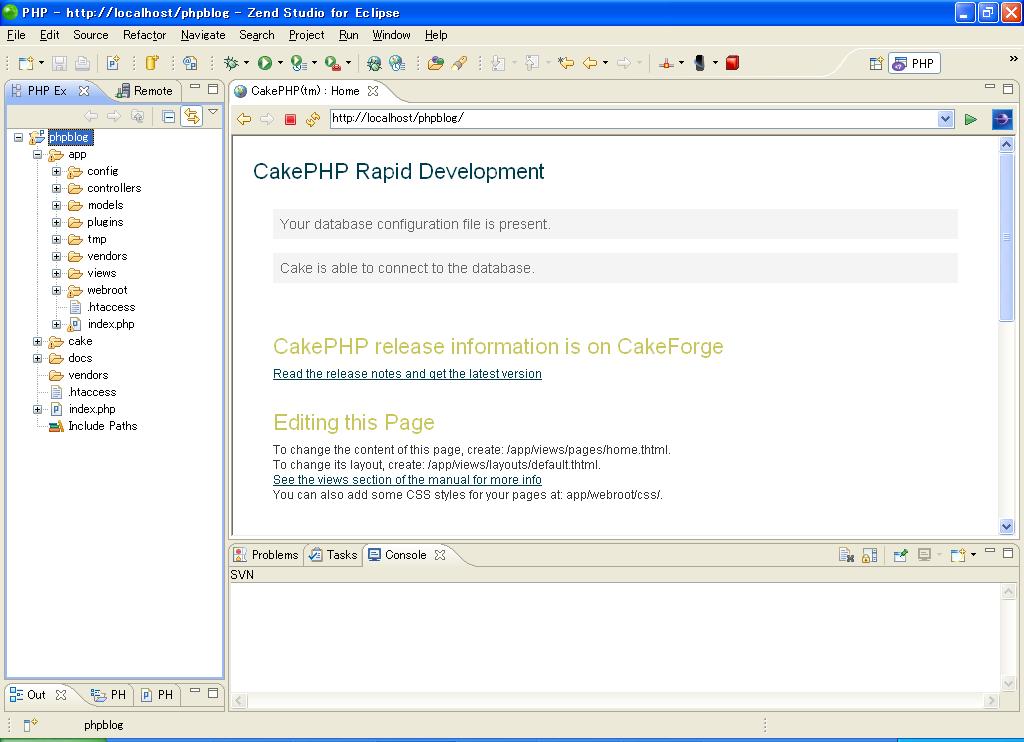Click the console horizontal scrollbar left arrow
Screen dimensions: 1024x742
239,700
